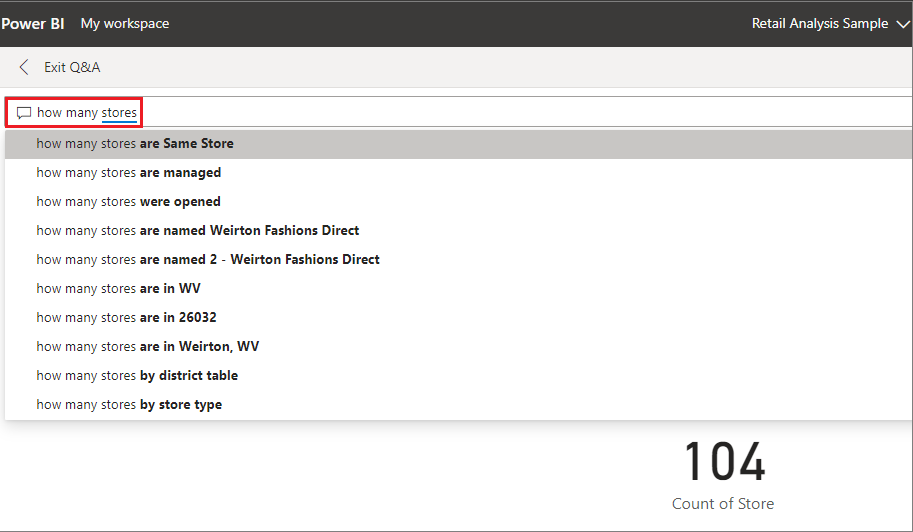This screenshot has height=532, width=913.
Task: Select suggestion 'how many stores are Same Store'
Action: [x=458, y=144]
